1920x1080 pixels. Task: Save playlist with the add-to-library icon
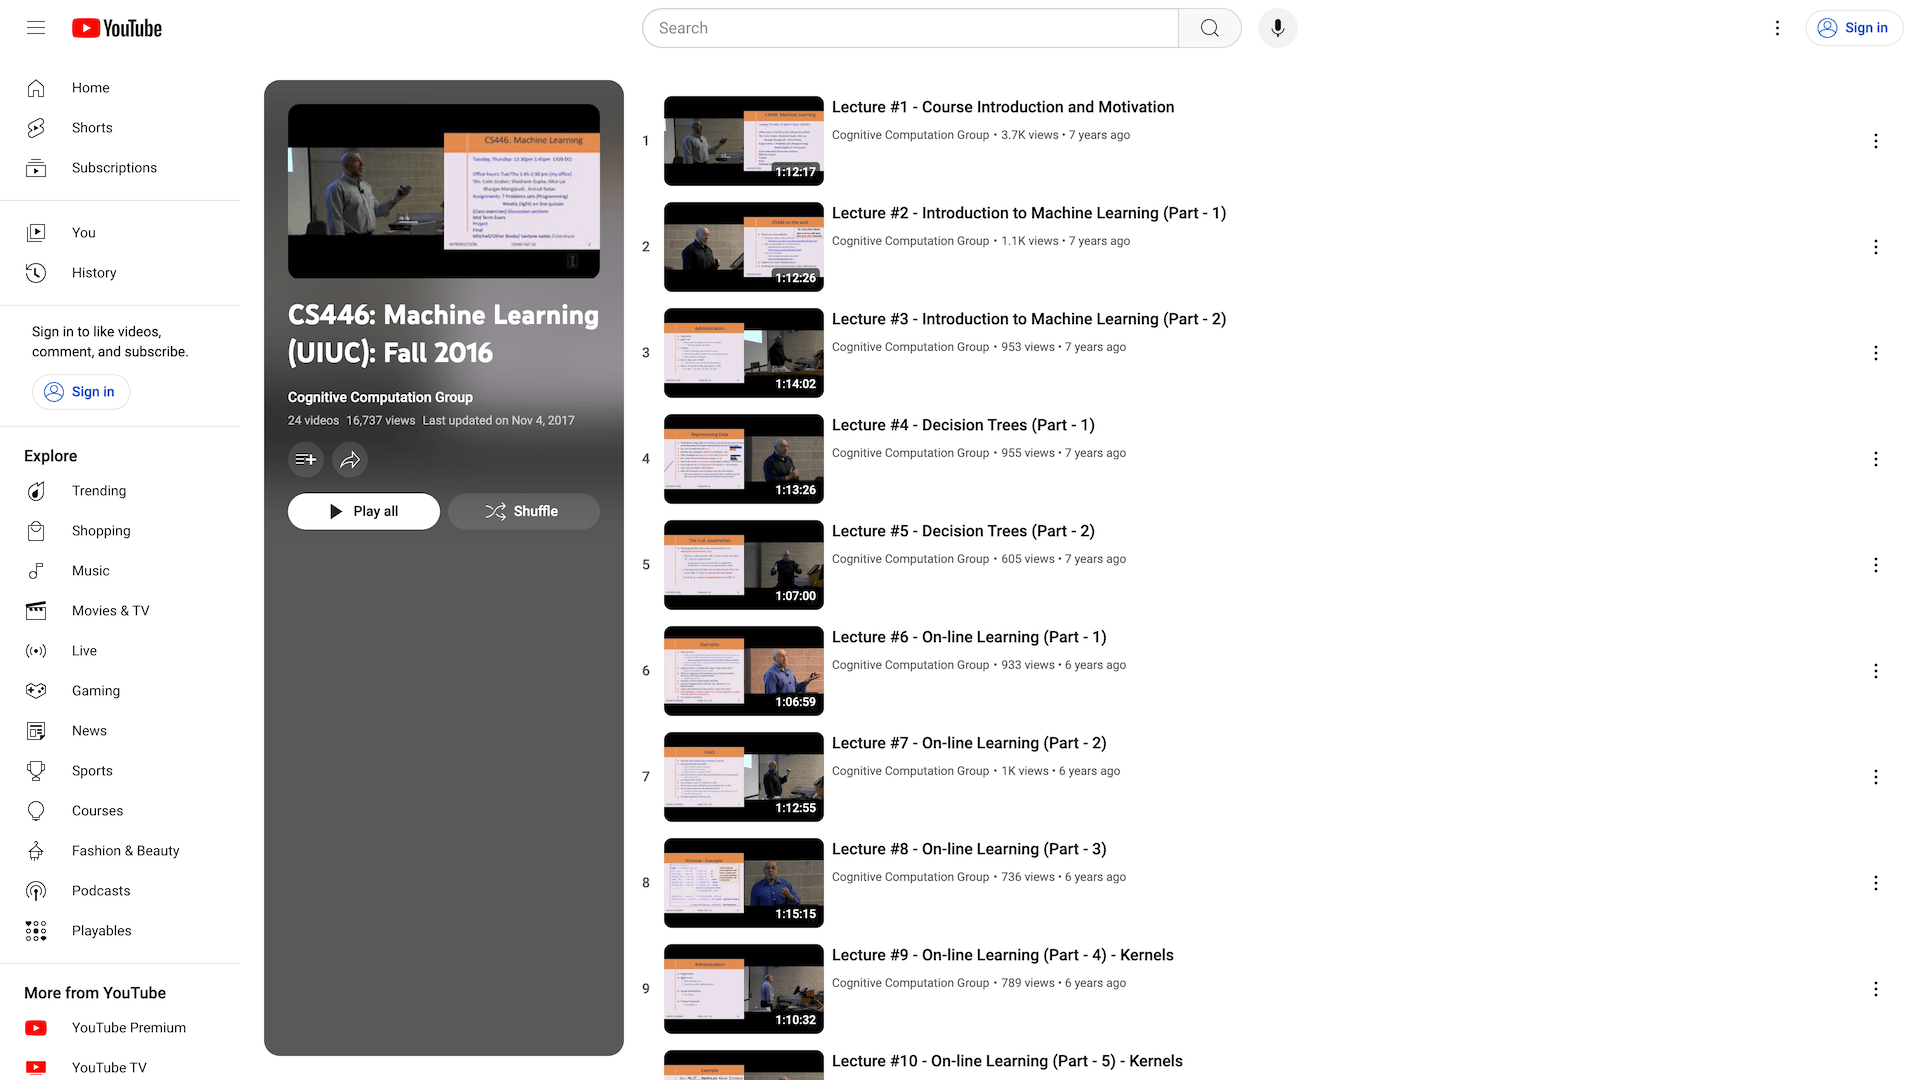pyautogui.click(x=306, y=460)
